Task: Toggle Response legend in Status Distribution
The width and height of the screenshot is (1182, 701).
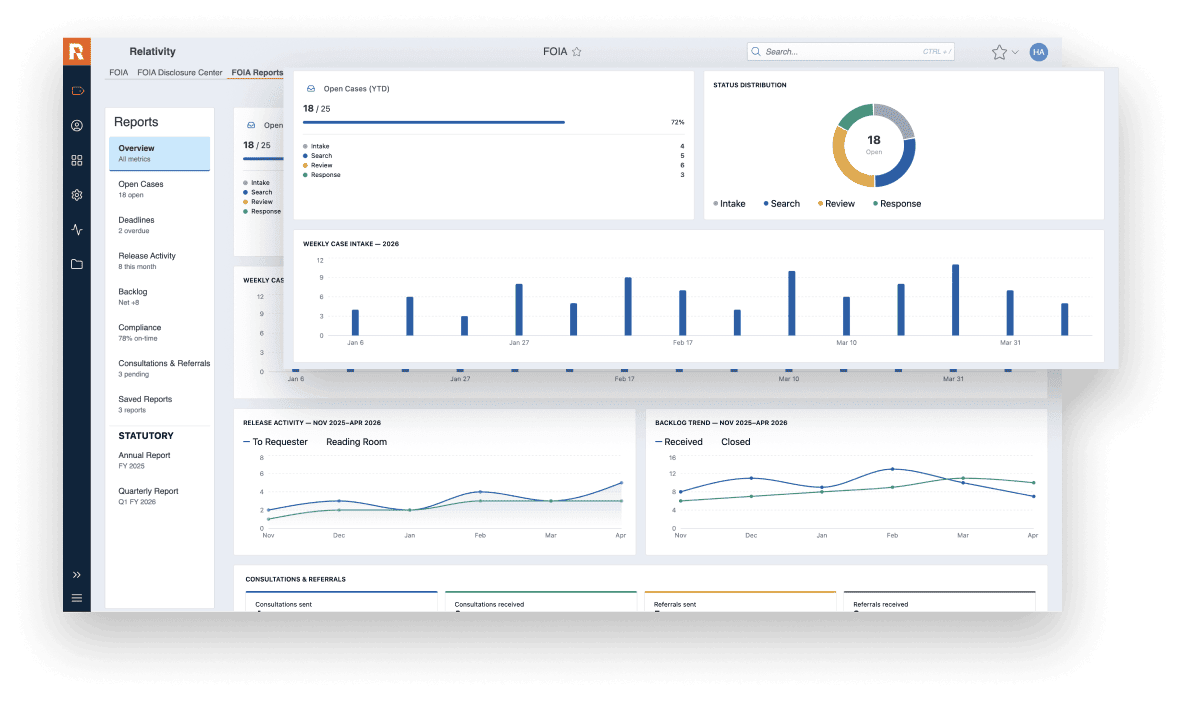Action: click(x=897, y=204)
